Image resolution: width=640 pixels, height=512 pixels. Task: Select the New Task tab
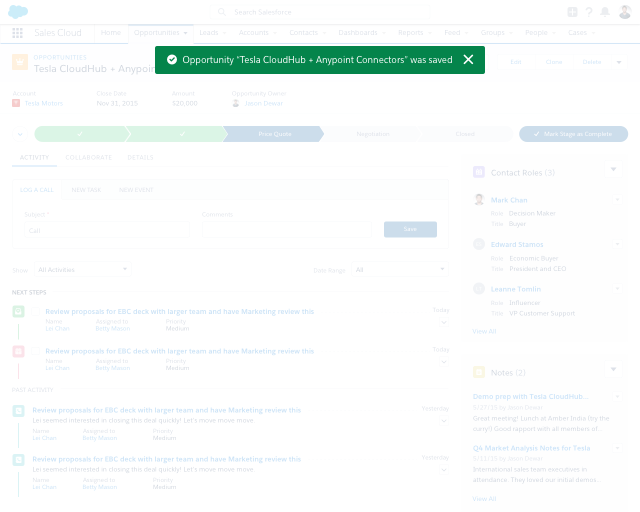pyautogui.click(x=86, y=189)
